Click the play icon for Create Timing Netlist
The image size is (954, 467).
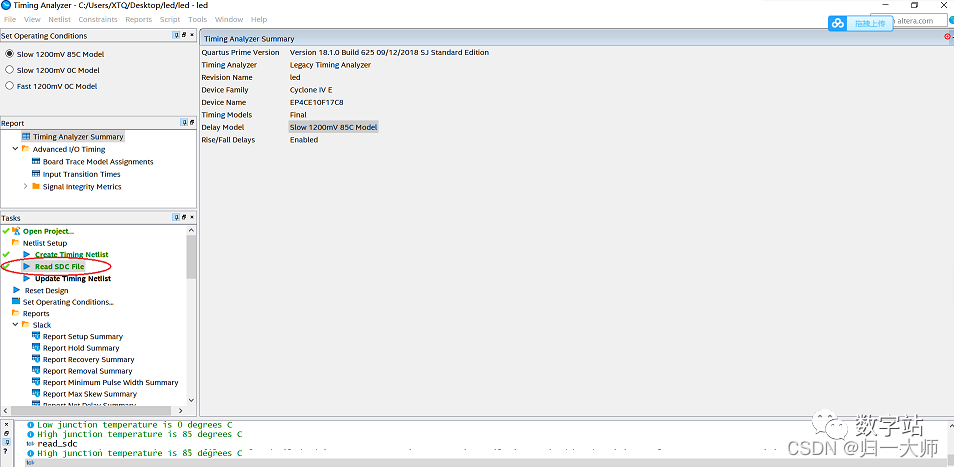point(27,254)
